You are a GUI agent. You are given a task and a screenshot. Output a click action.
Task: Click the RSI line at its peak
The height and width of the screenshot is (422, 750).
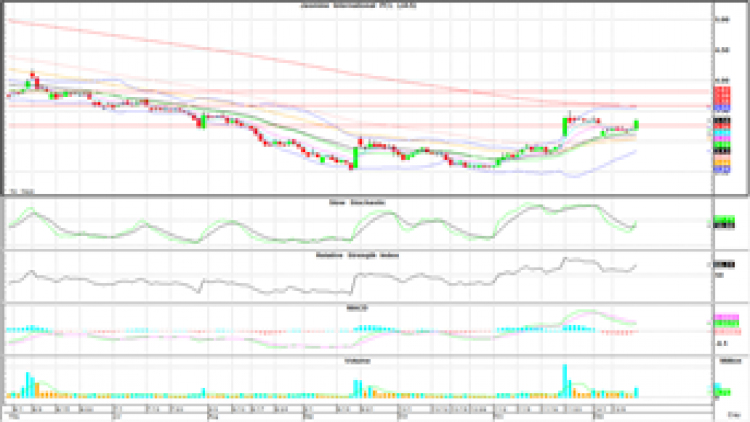566,259
